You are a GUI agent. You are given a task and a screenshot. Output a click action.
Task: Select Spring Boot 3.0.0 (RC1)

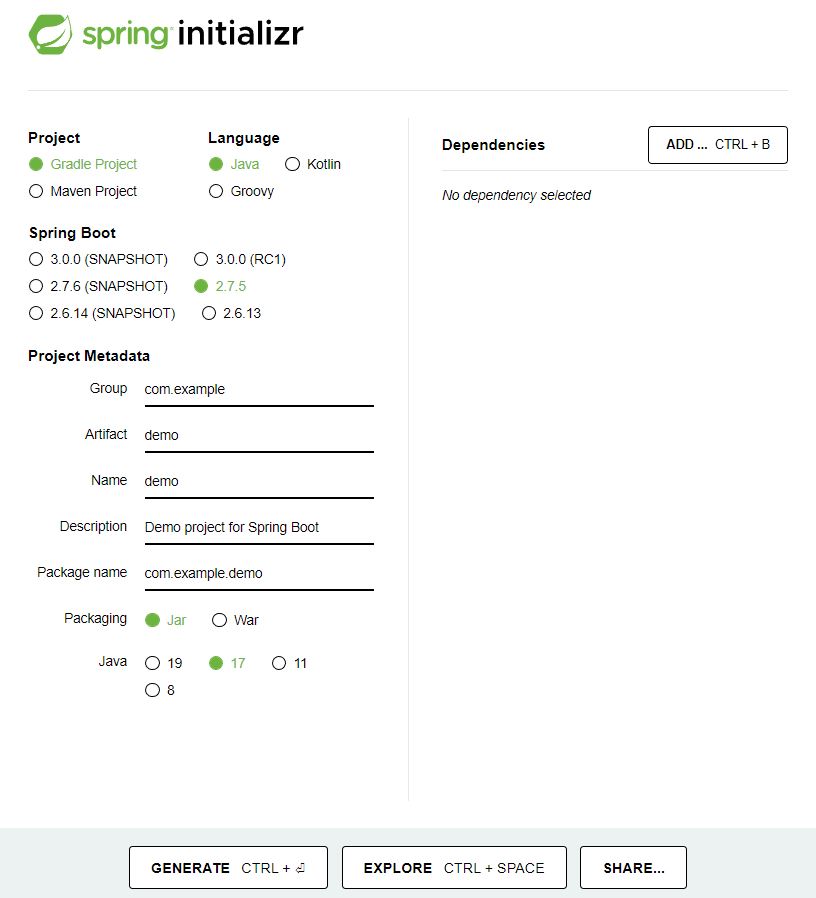[201, 259]
